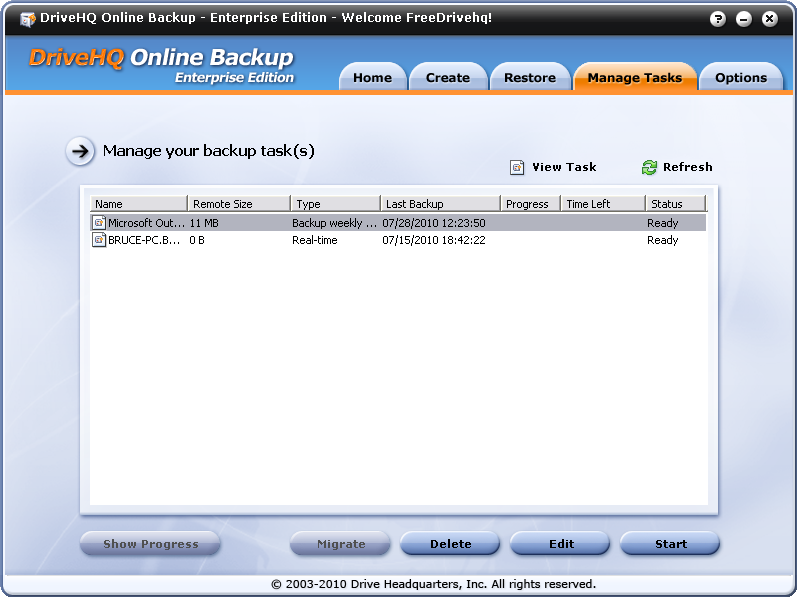The image size is (797, 597).
Task: Click the help question mark icon
Action: coord(718,19)
